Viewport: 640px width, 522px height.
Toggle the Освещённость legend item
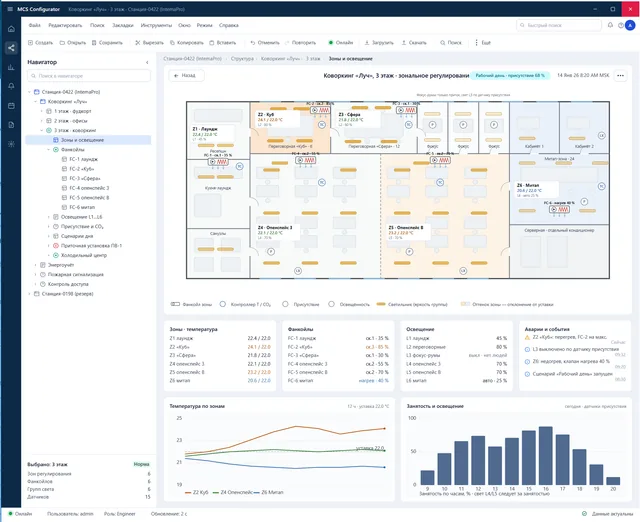pos(349,304)
